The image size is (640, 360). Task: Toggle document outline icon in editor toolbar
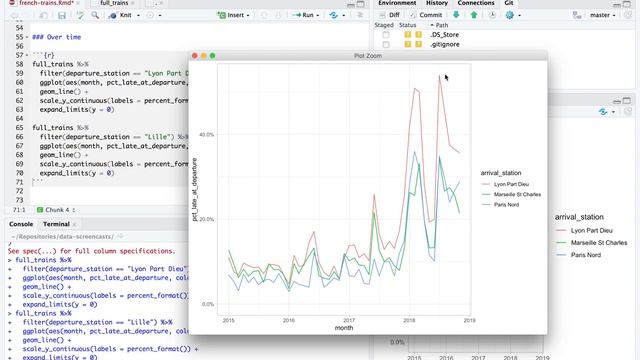pos(360,15)
